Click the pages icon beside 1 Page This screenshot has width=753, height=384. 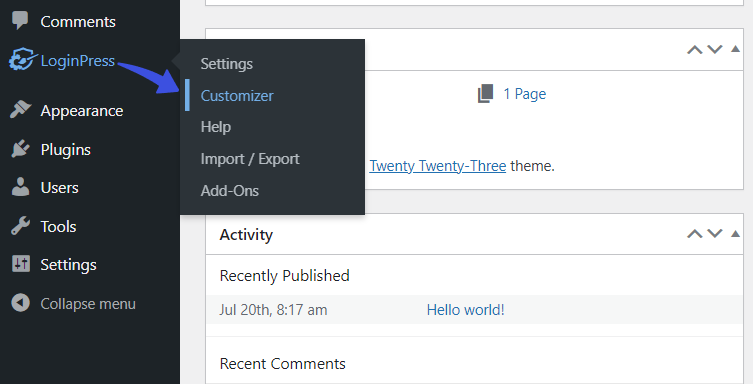486,94
